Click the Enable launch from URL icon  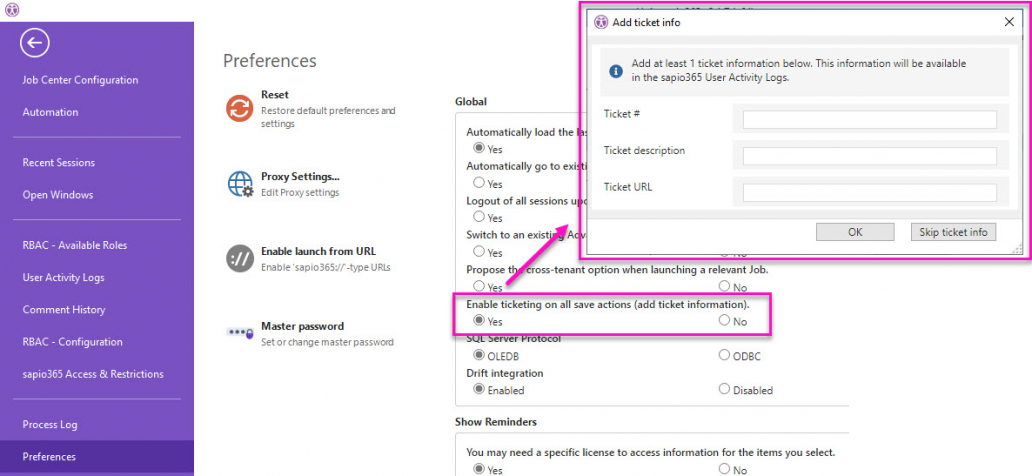[x=240, y=259]
